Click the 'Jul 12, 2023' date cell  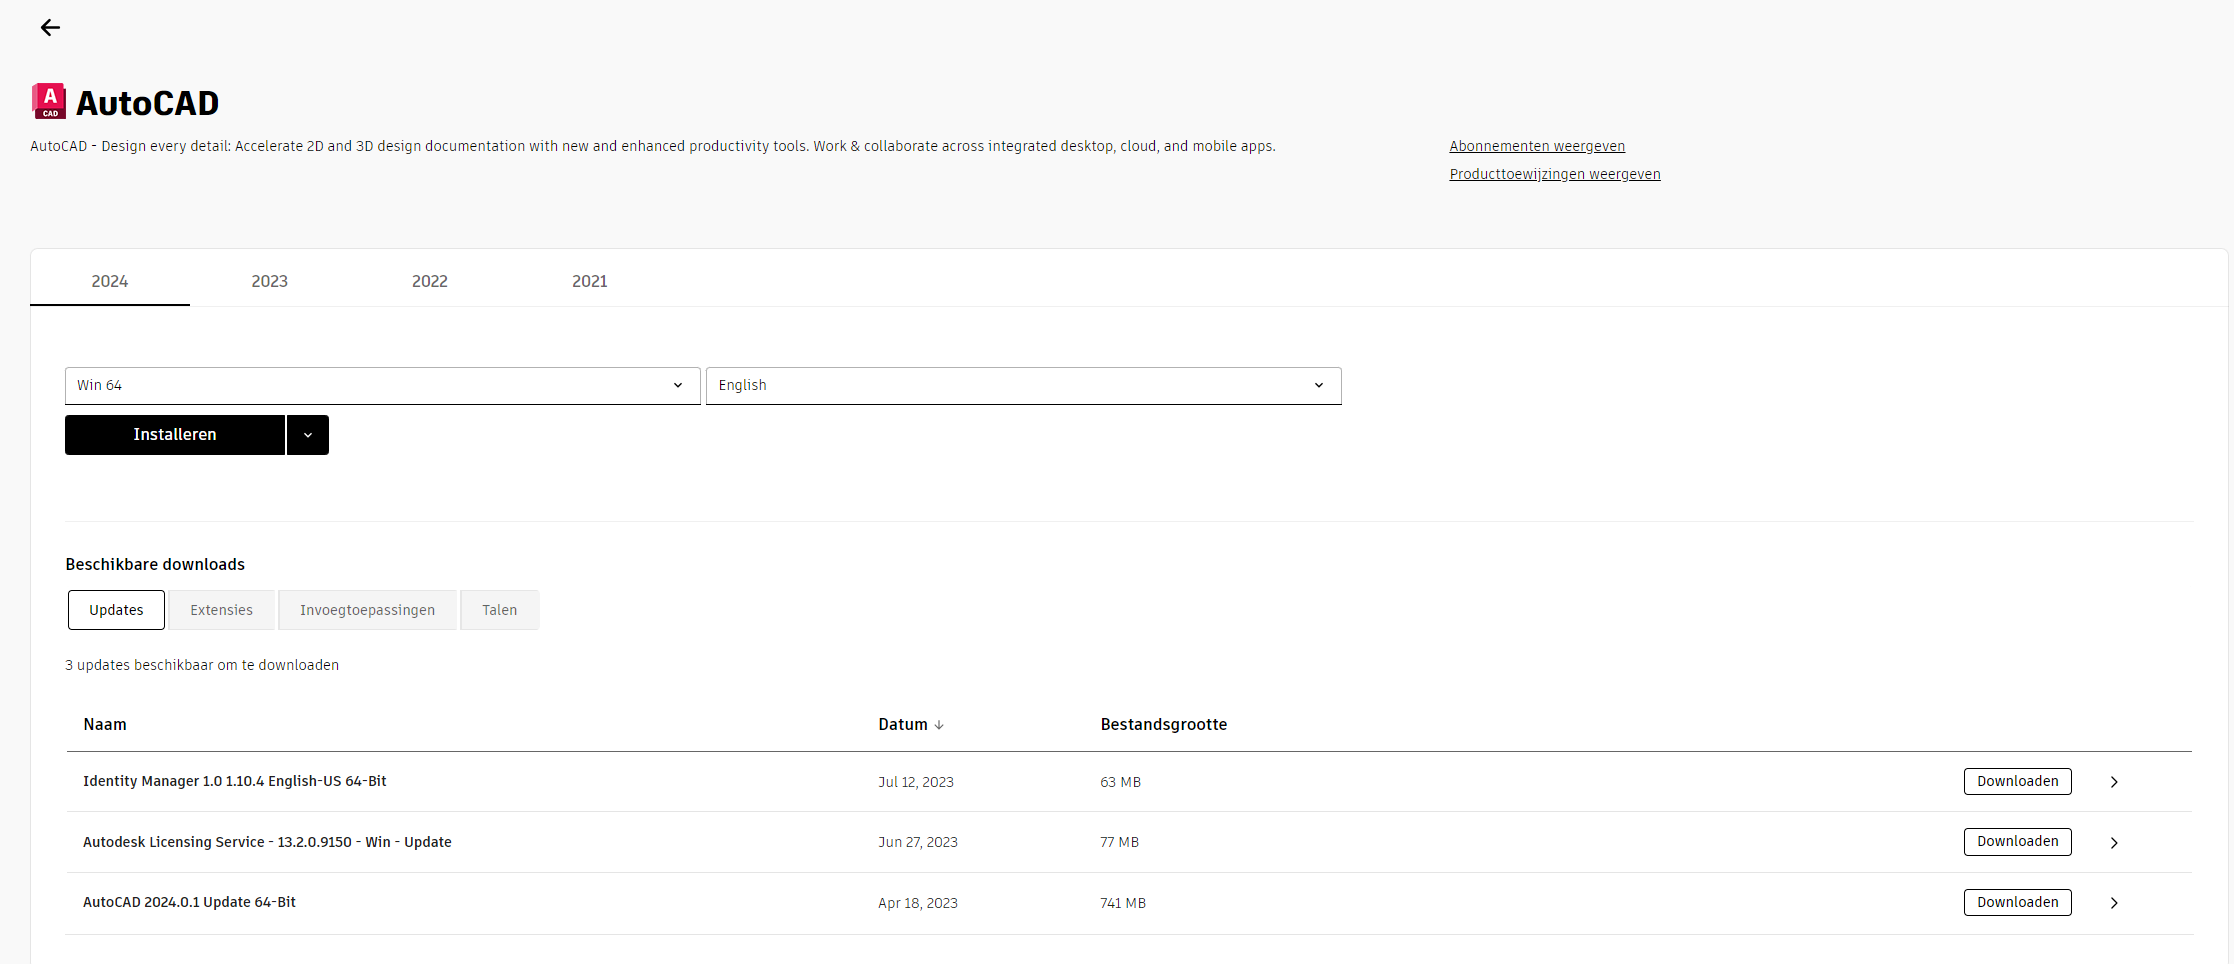pos(916,782)
